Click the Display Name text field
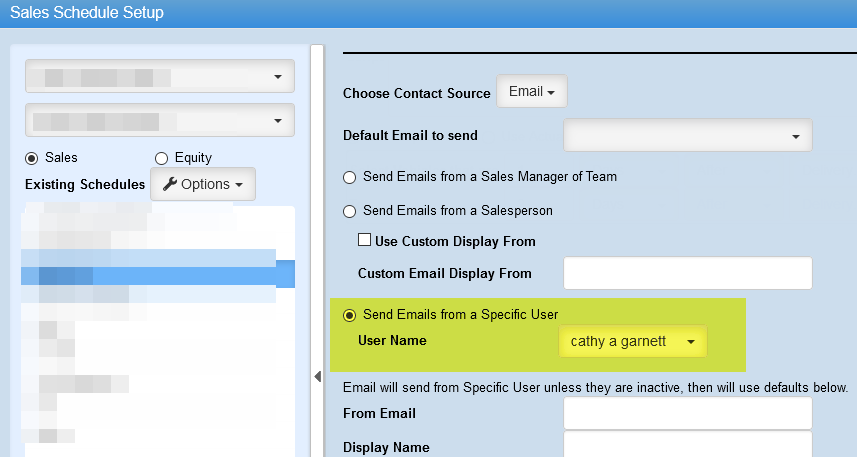Viewport: 857px width, 457px height. (687, 446)
